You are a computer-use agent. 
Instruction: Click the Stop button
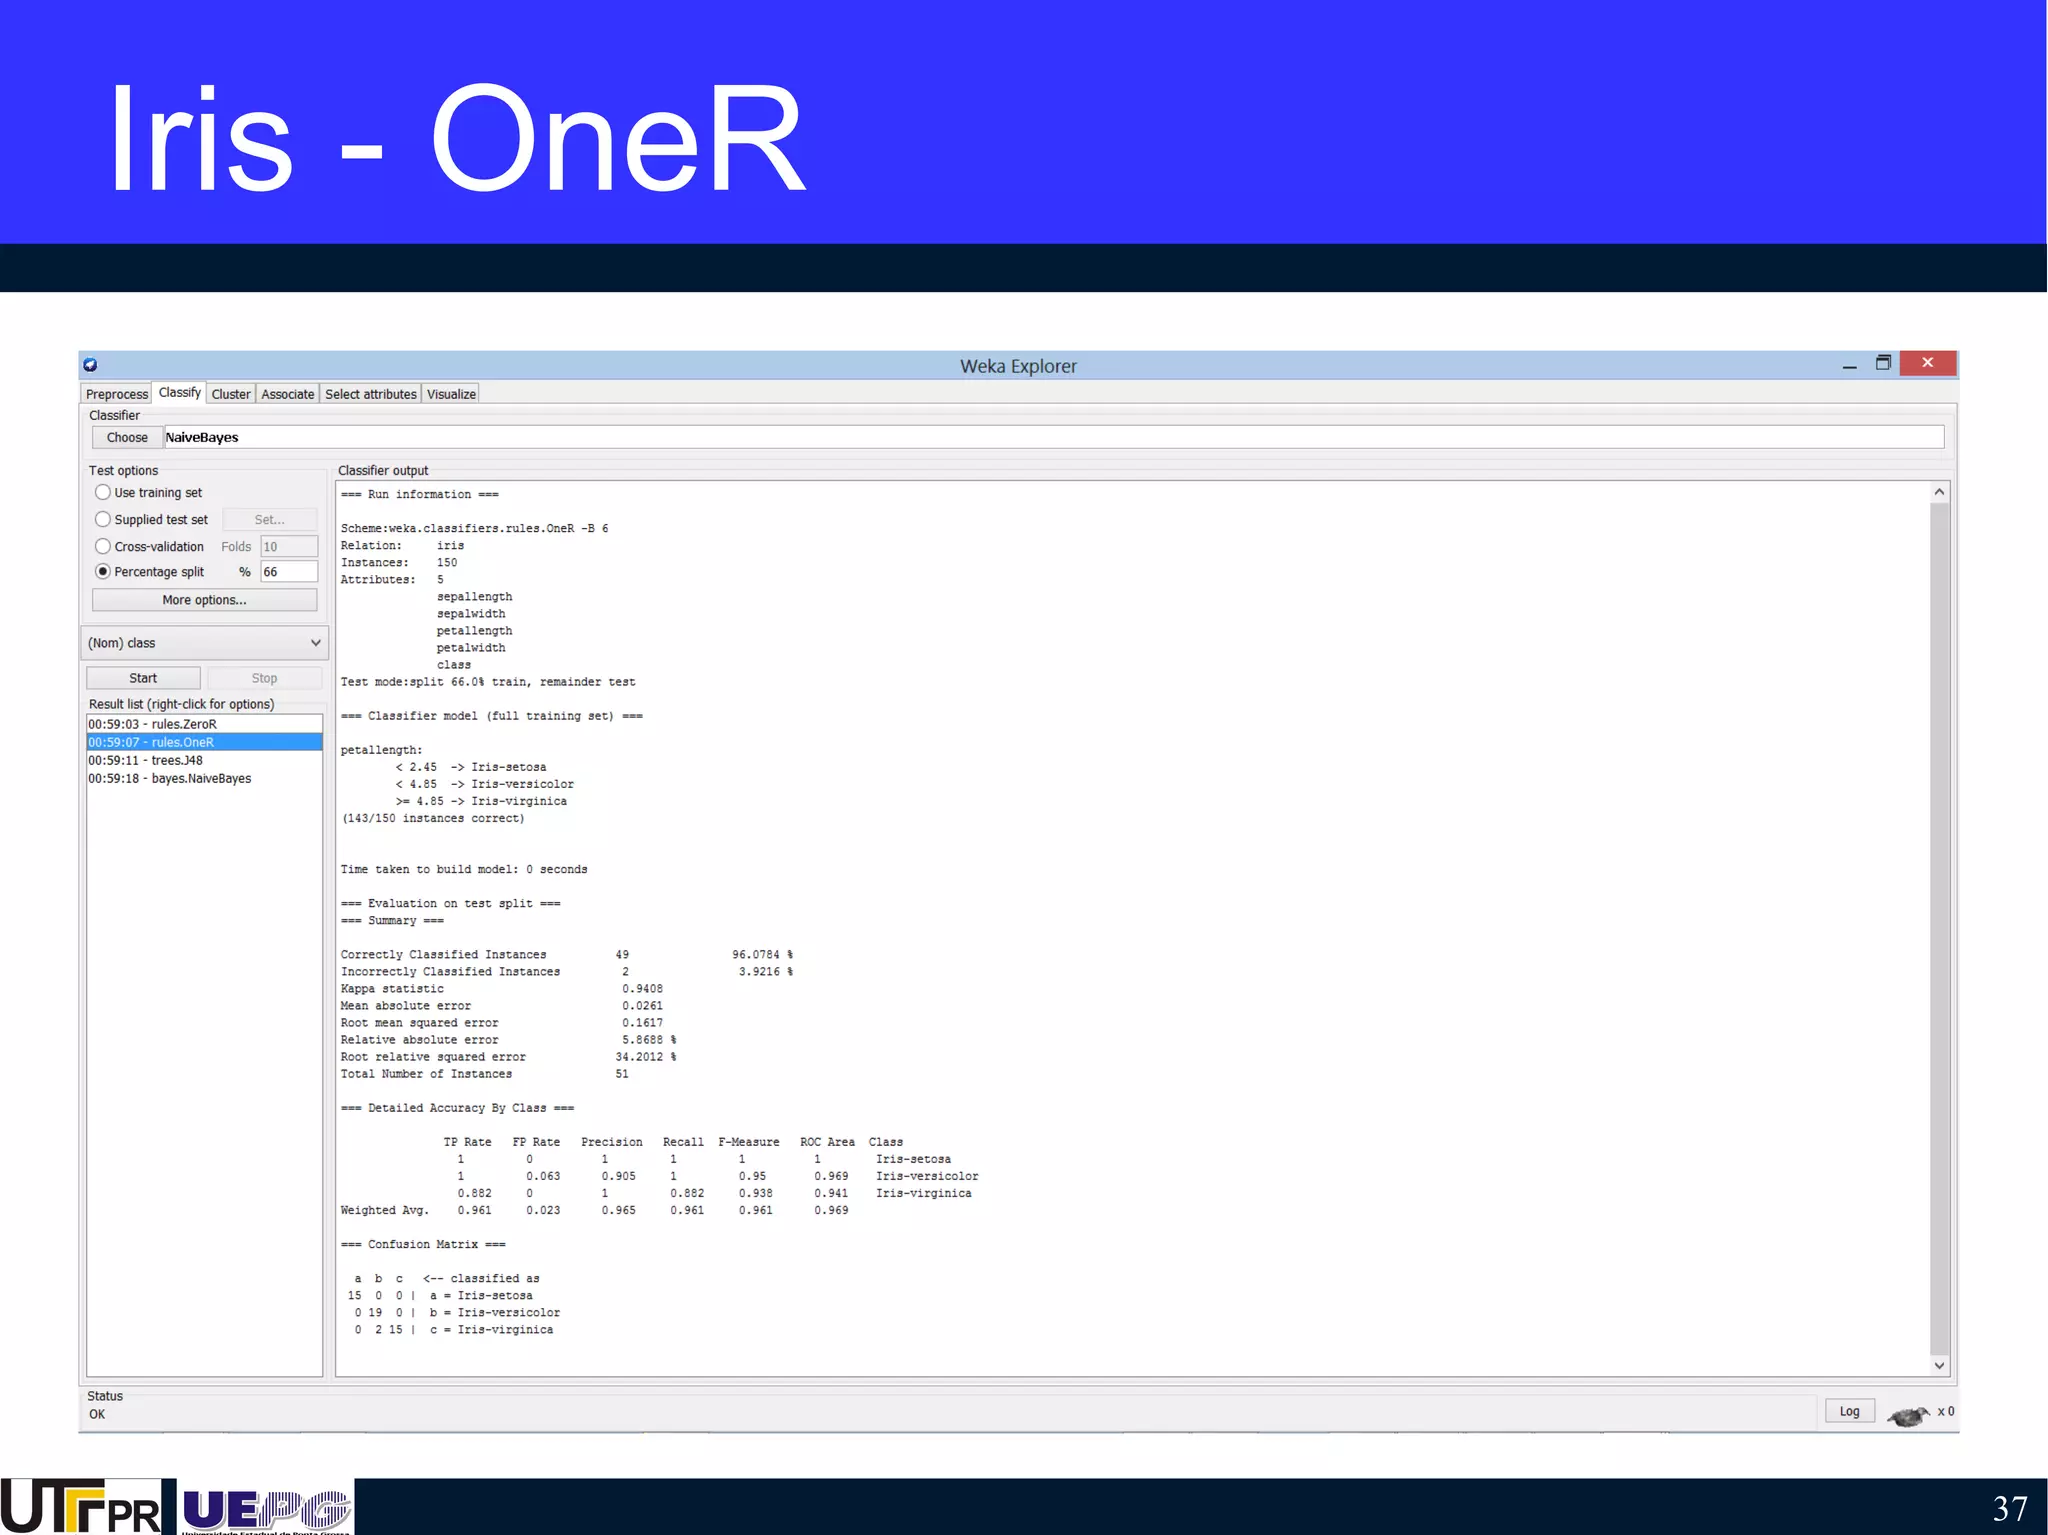(x=264, y=678)
